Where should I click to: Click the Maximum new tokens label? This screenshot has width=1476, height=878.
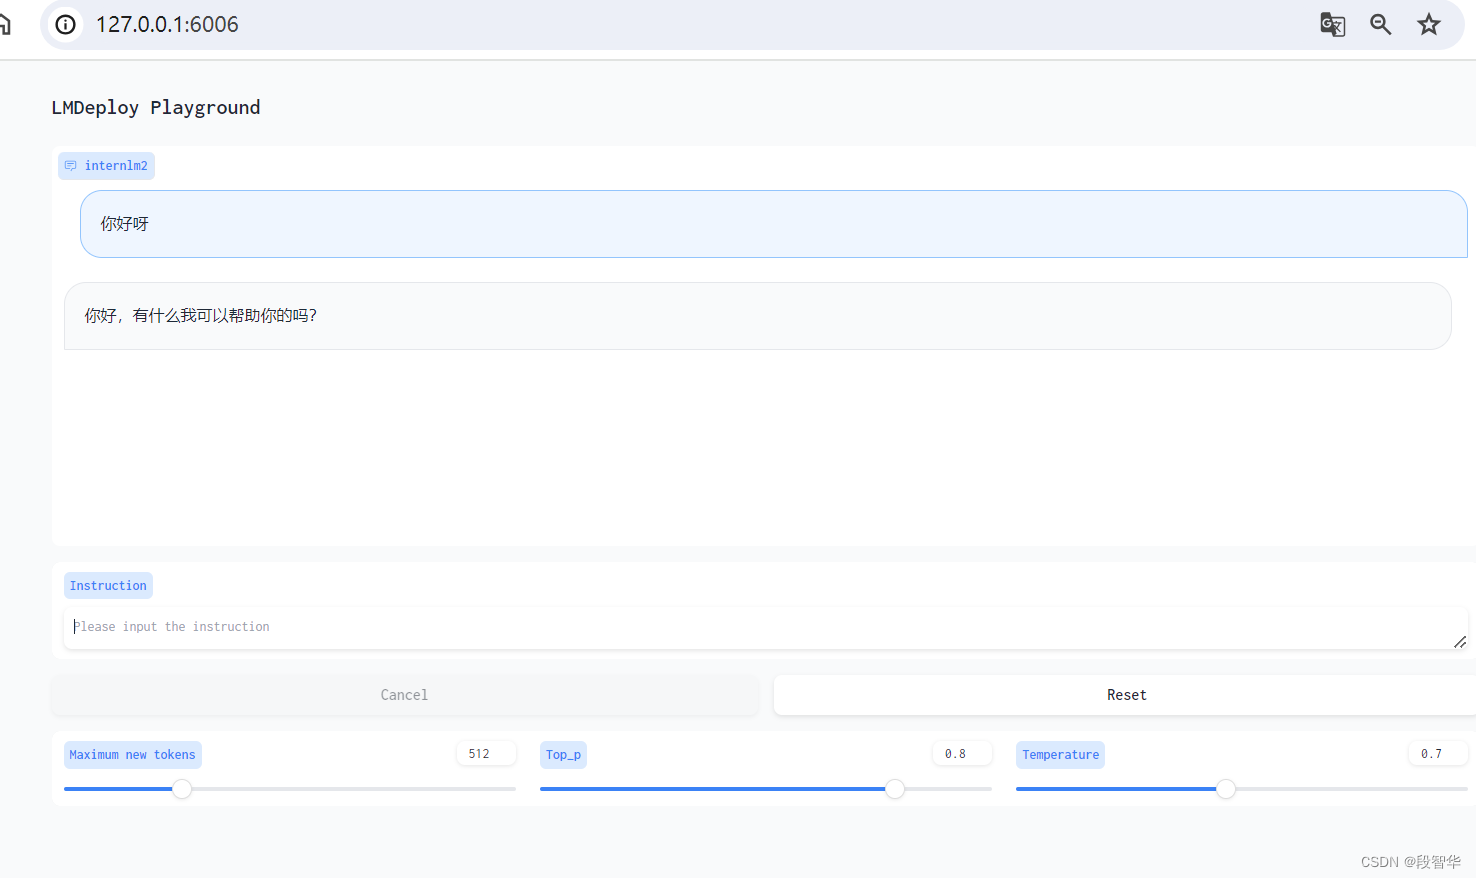pyautogui.click(x=133, y=755)
